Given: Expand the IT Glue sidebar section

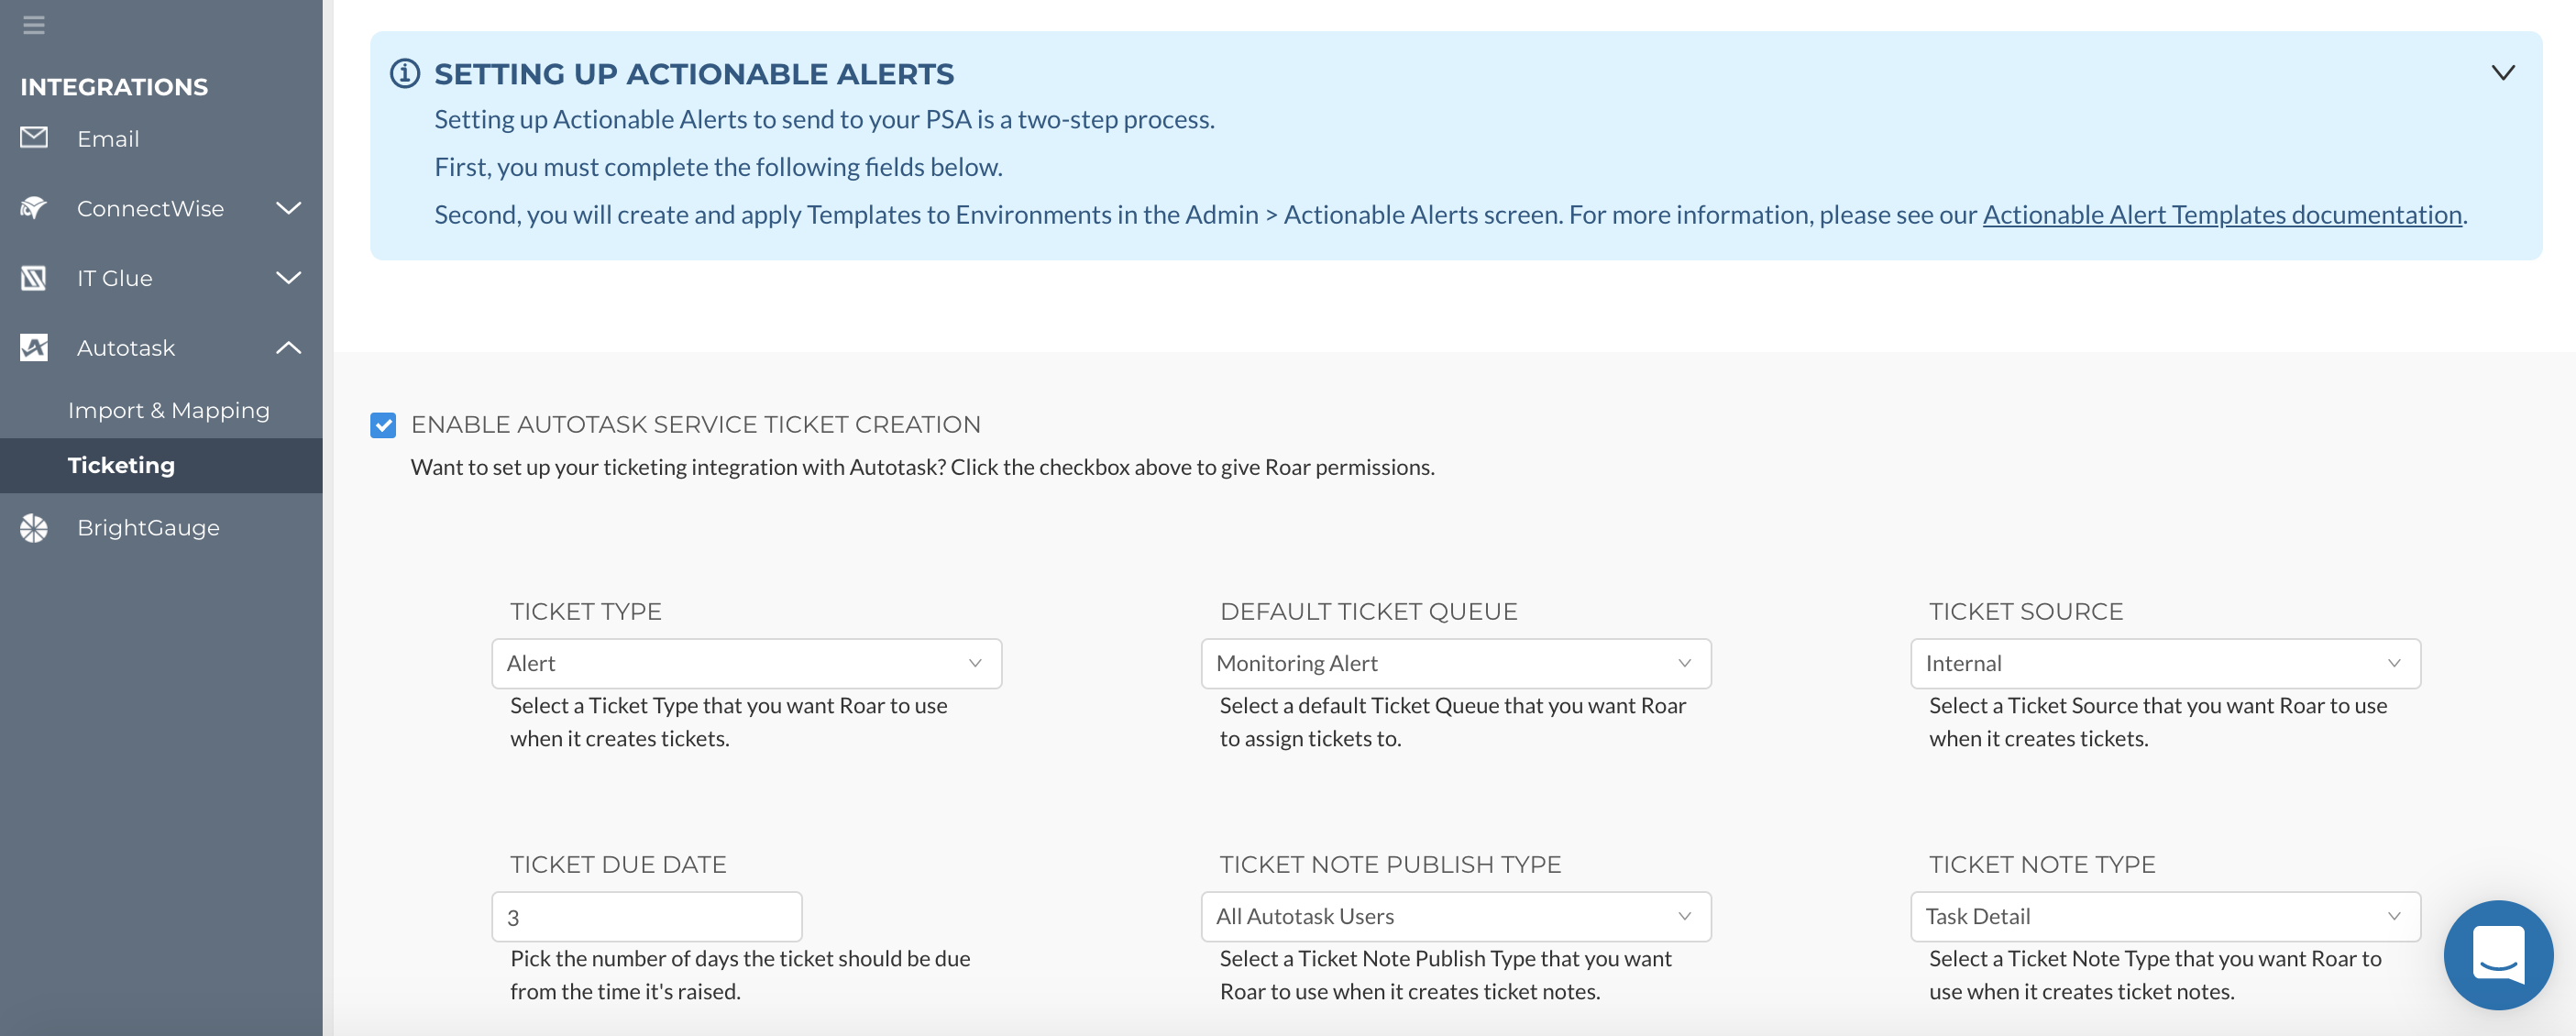Looking at the screenshot, I should [288, 278].
